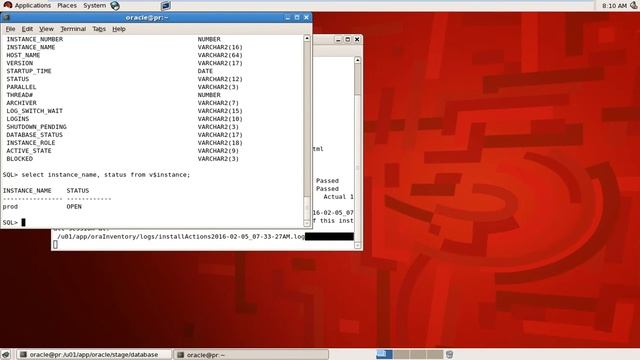Click the SQL prompt cursor line
The height and width of the screenshot is (360, 640).
click(14, 222)
